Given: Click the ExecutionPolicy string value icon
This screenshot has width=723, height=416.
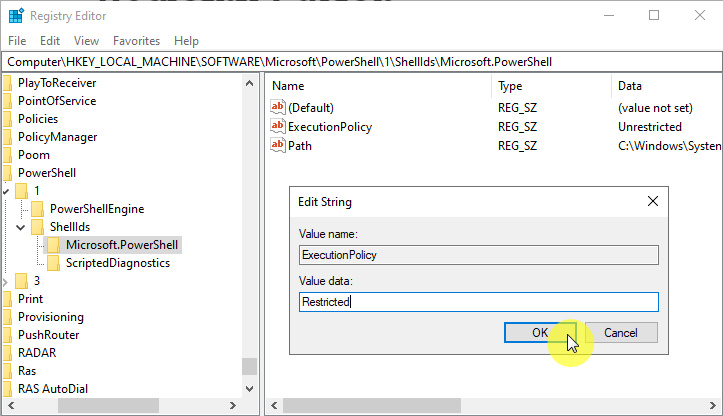Looking at the screenshot, I should click(278, 127).
